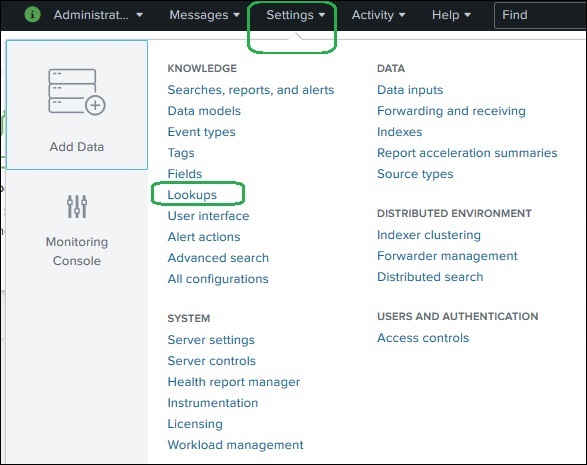Screen dimensions: 587x465
Task: Expand the Activity dropdown
Action: point(378,15)
